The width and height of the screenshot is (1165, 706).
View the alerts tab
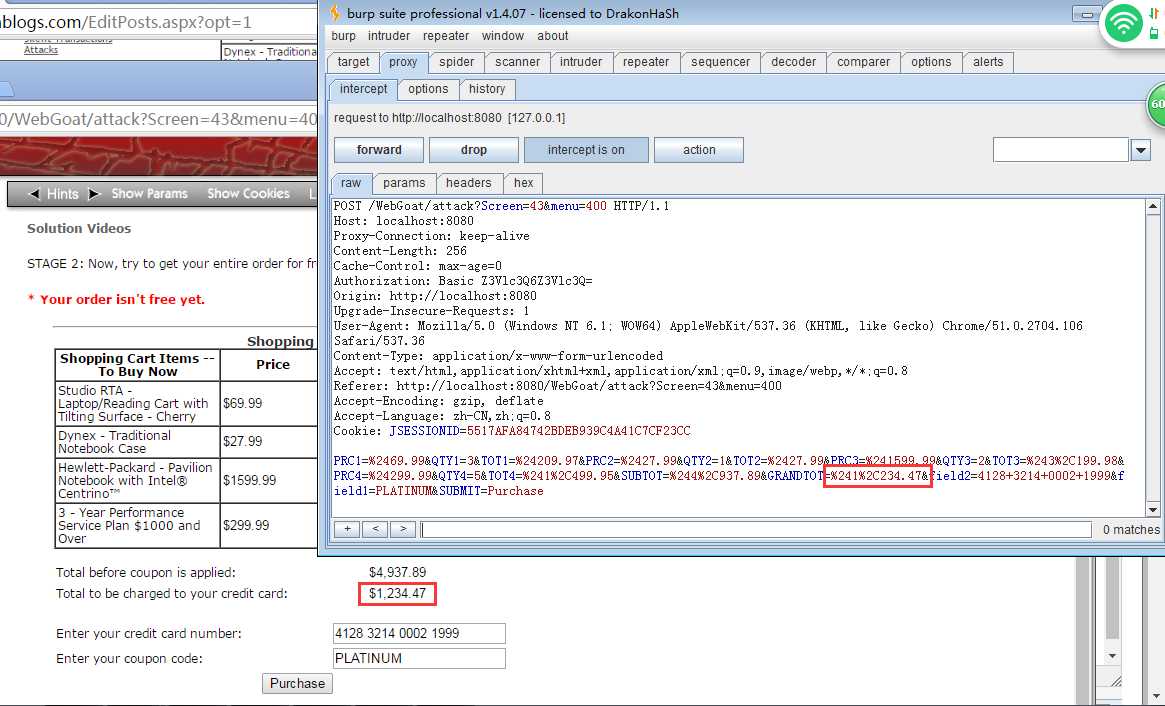pos(988,62)
